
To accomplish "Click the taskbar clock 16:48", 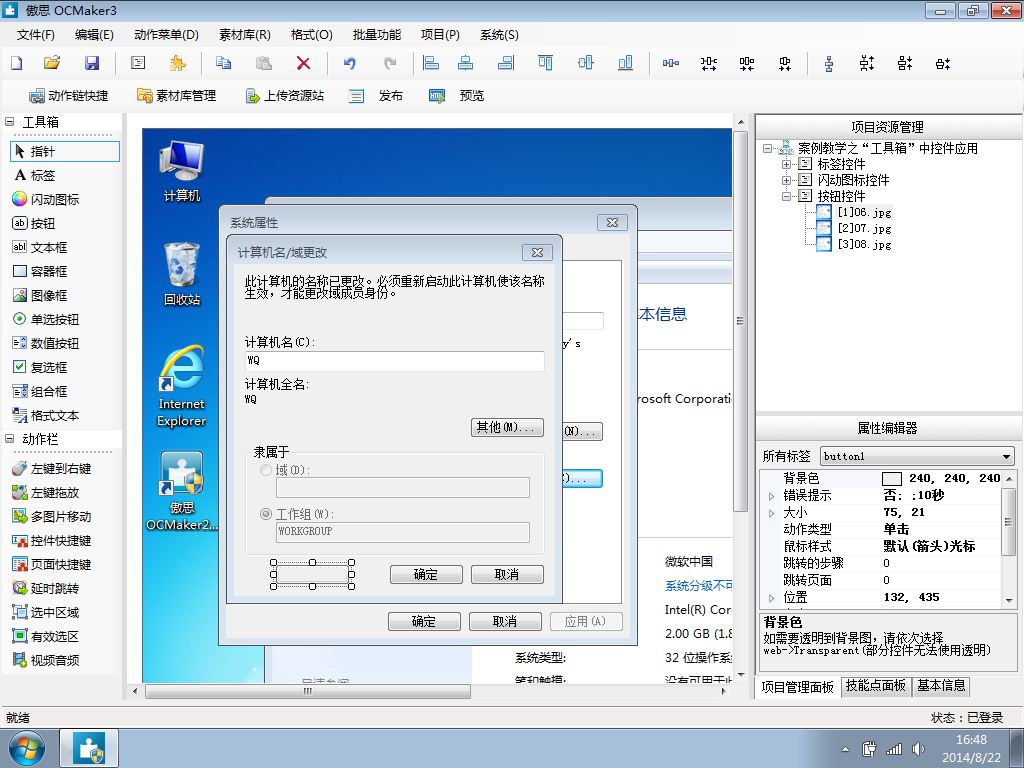I will (x=970, y=741).
